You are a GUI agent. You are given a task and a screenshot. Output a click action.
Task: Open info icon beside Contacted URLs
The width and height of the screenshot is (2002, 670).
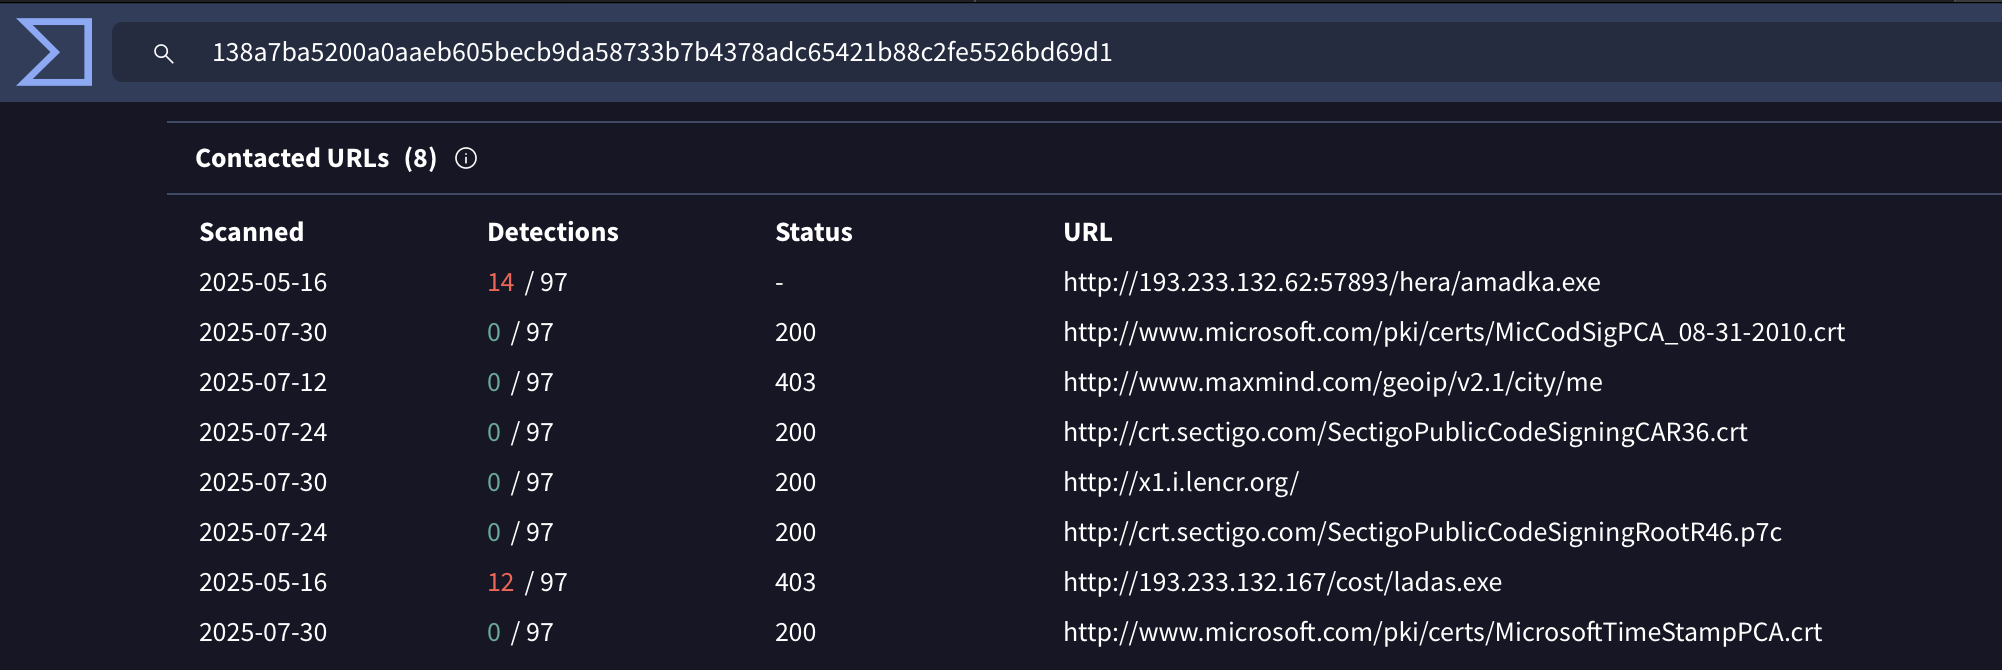click(466, 158)
